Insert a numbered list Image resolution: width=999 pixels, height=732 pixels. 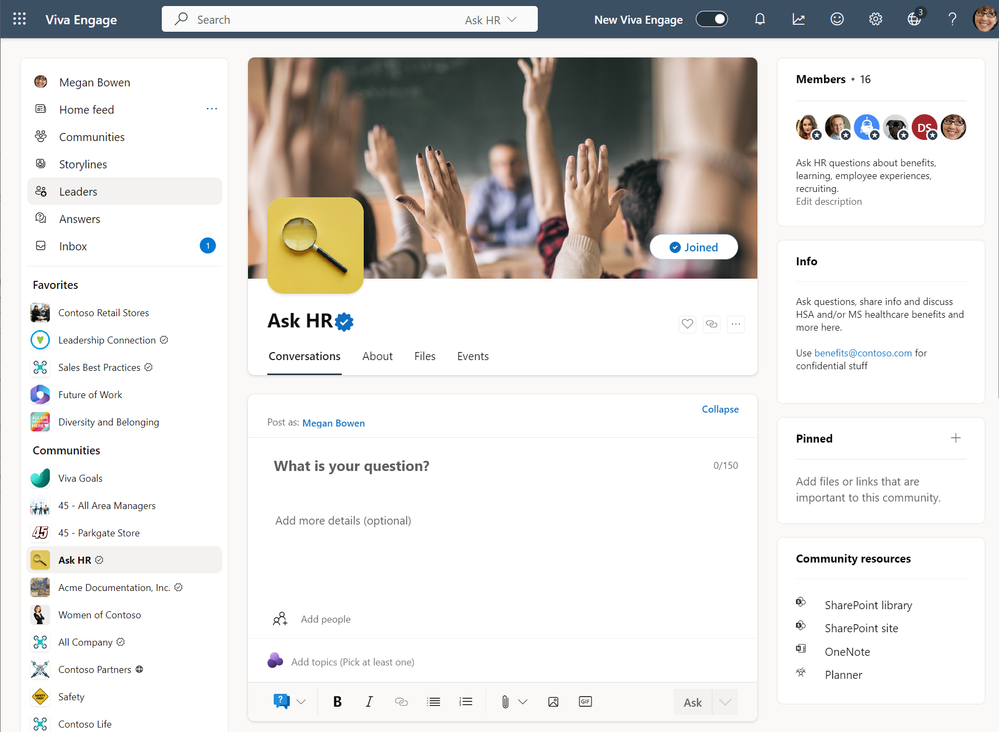466,701
